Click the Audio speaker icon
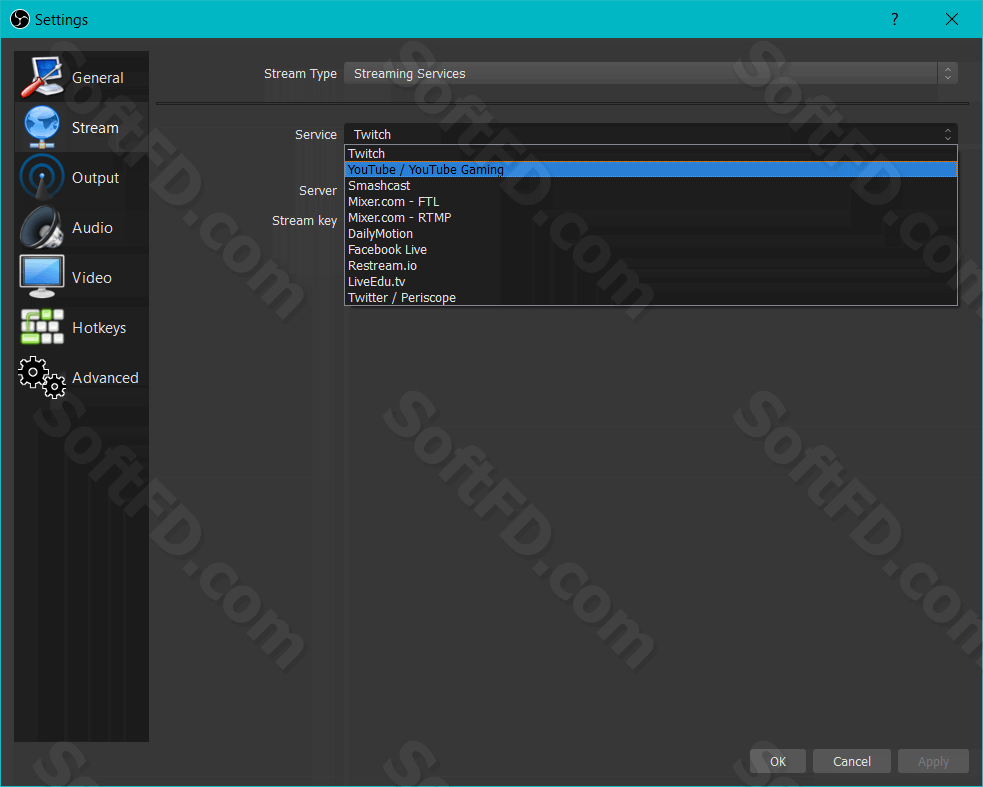This screenshot has width=983, height=787. [x=42, y=227]
